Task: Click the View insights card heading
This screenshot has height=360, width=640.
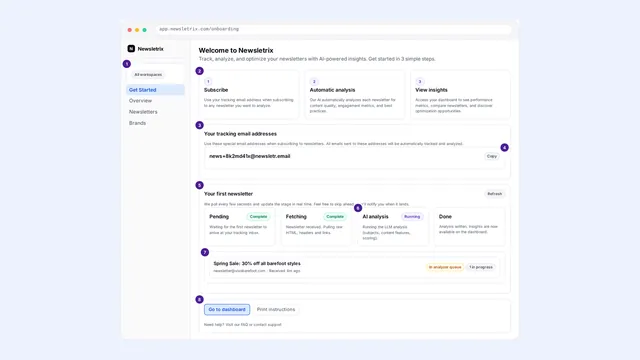Action: tap(431, 90)
